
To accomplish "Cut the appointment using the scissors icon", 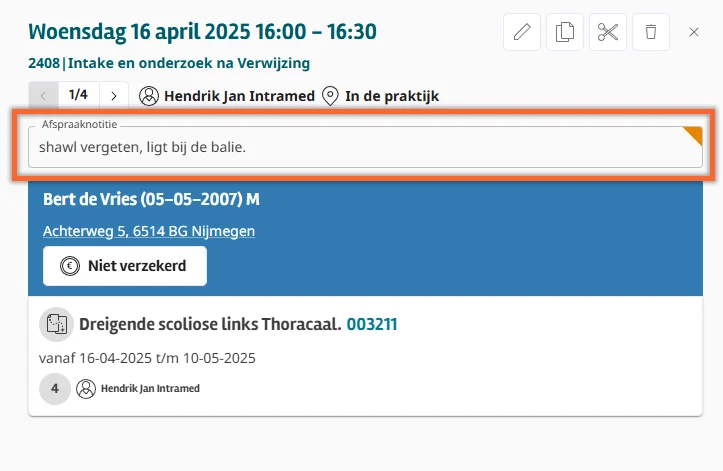I will click(x=608, y=32).
